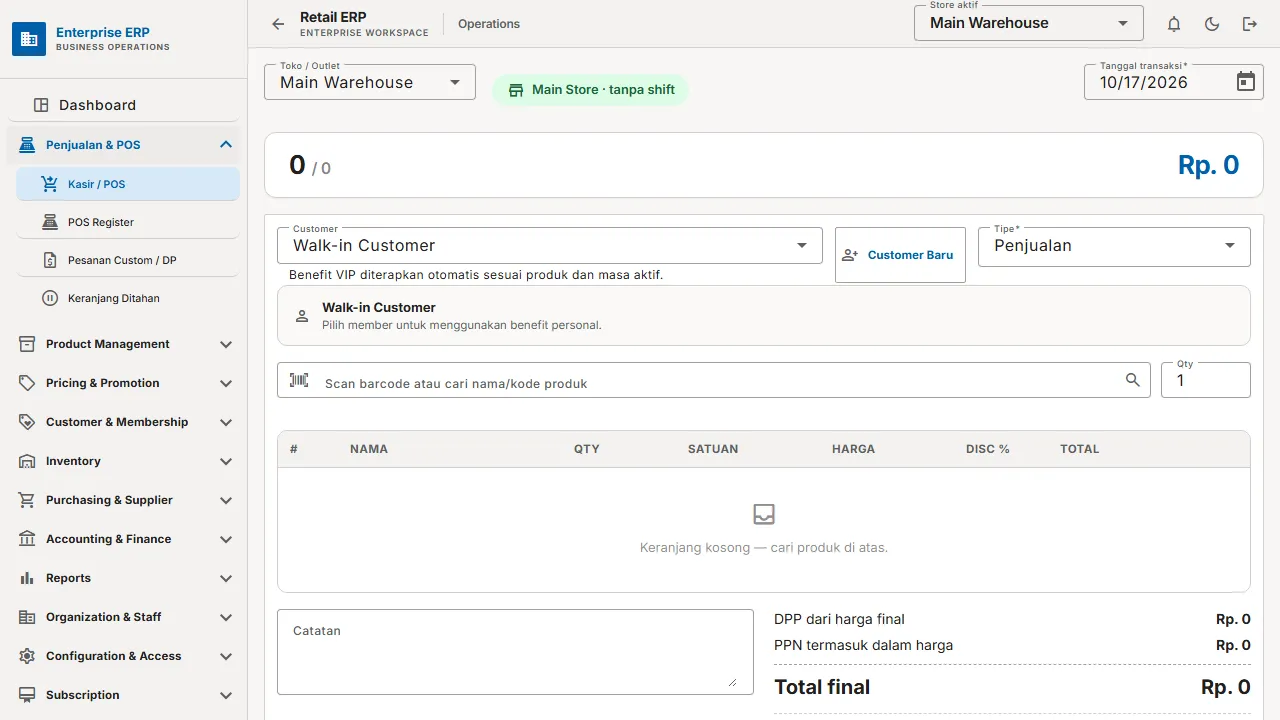Click the logout icon in header
The width and height of the screenshot is (1280, 720).
point(1250,24)
